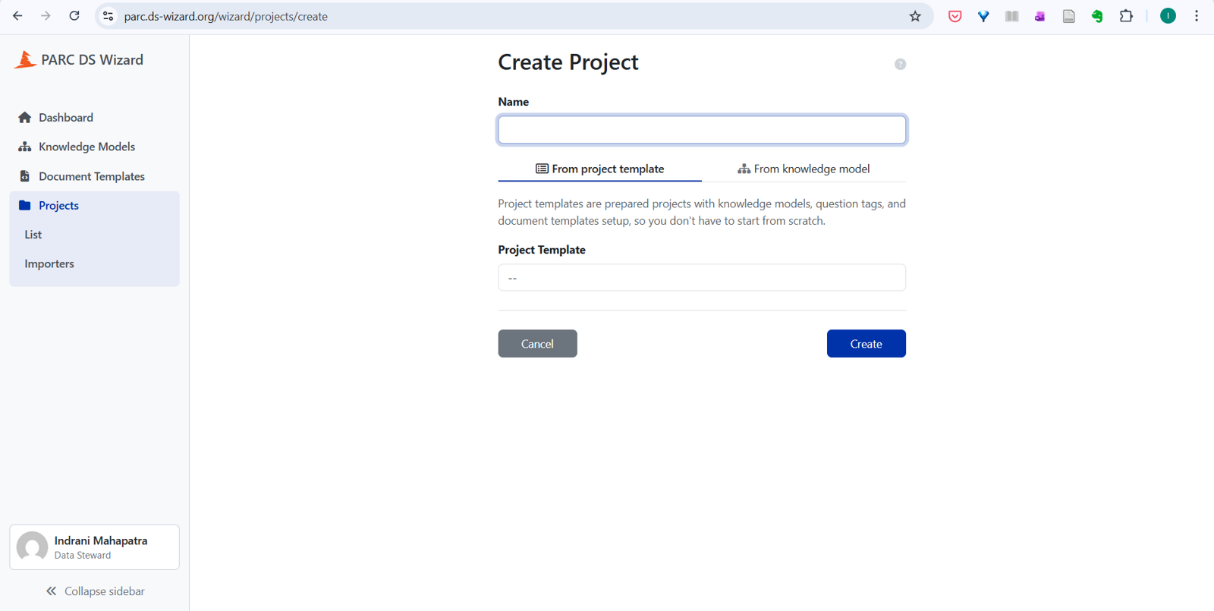Open the Project Template dropdown

click(701, 278)
